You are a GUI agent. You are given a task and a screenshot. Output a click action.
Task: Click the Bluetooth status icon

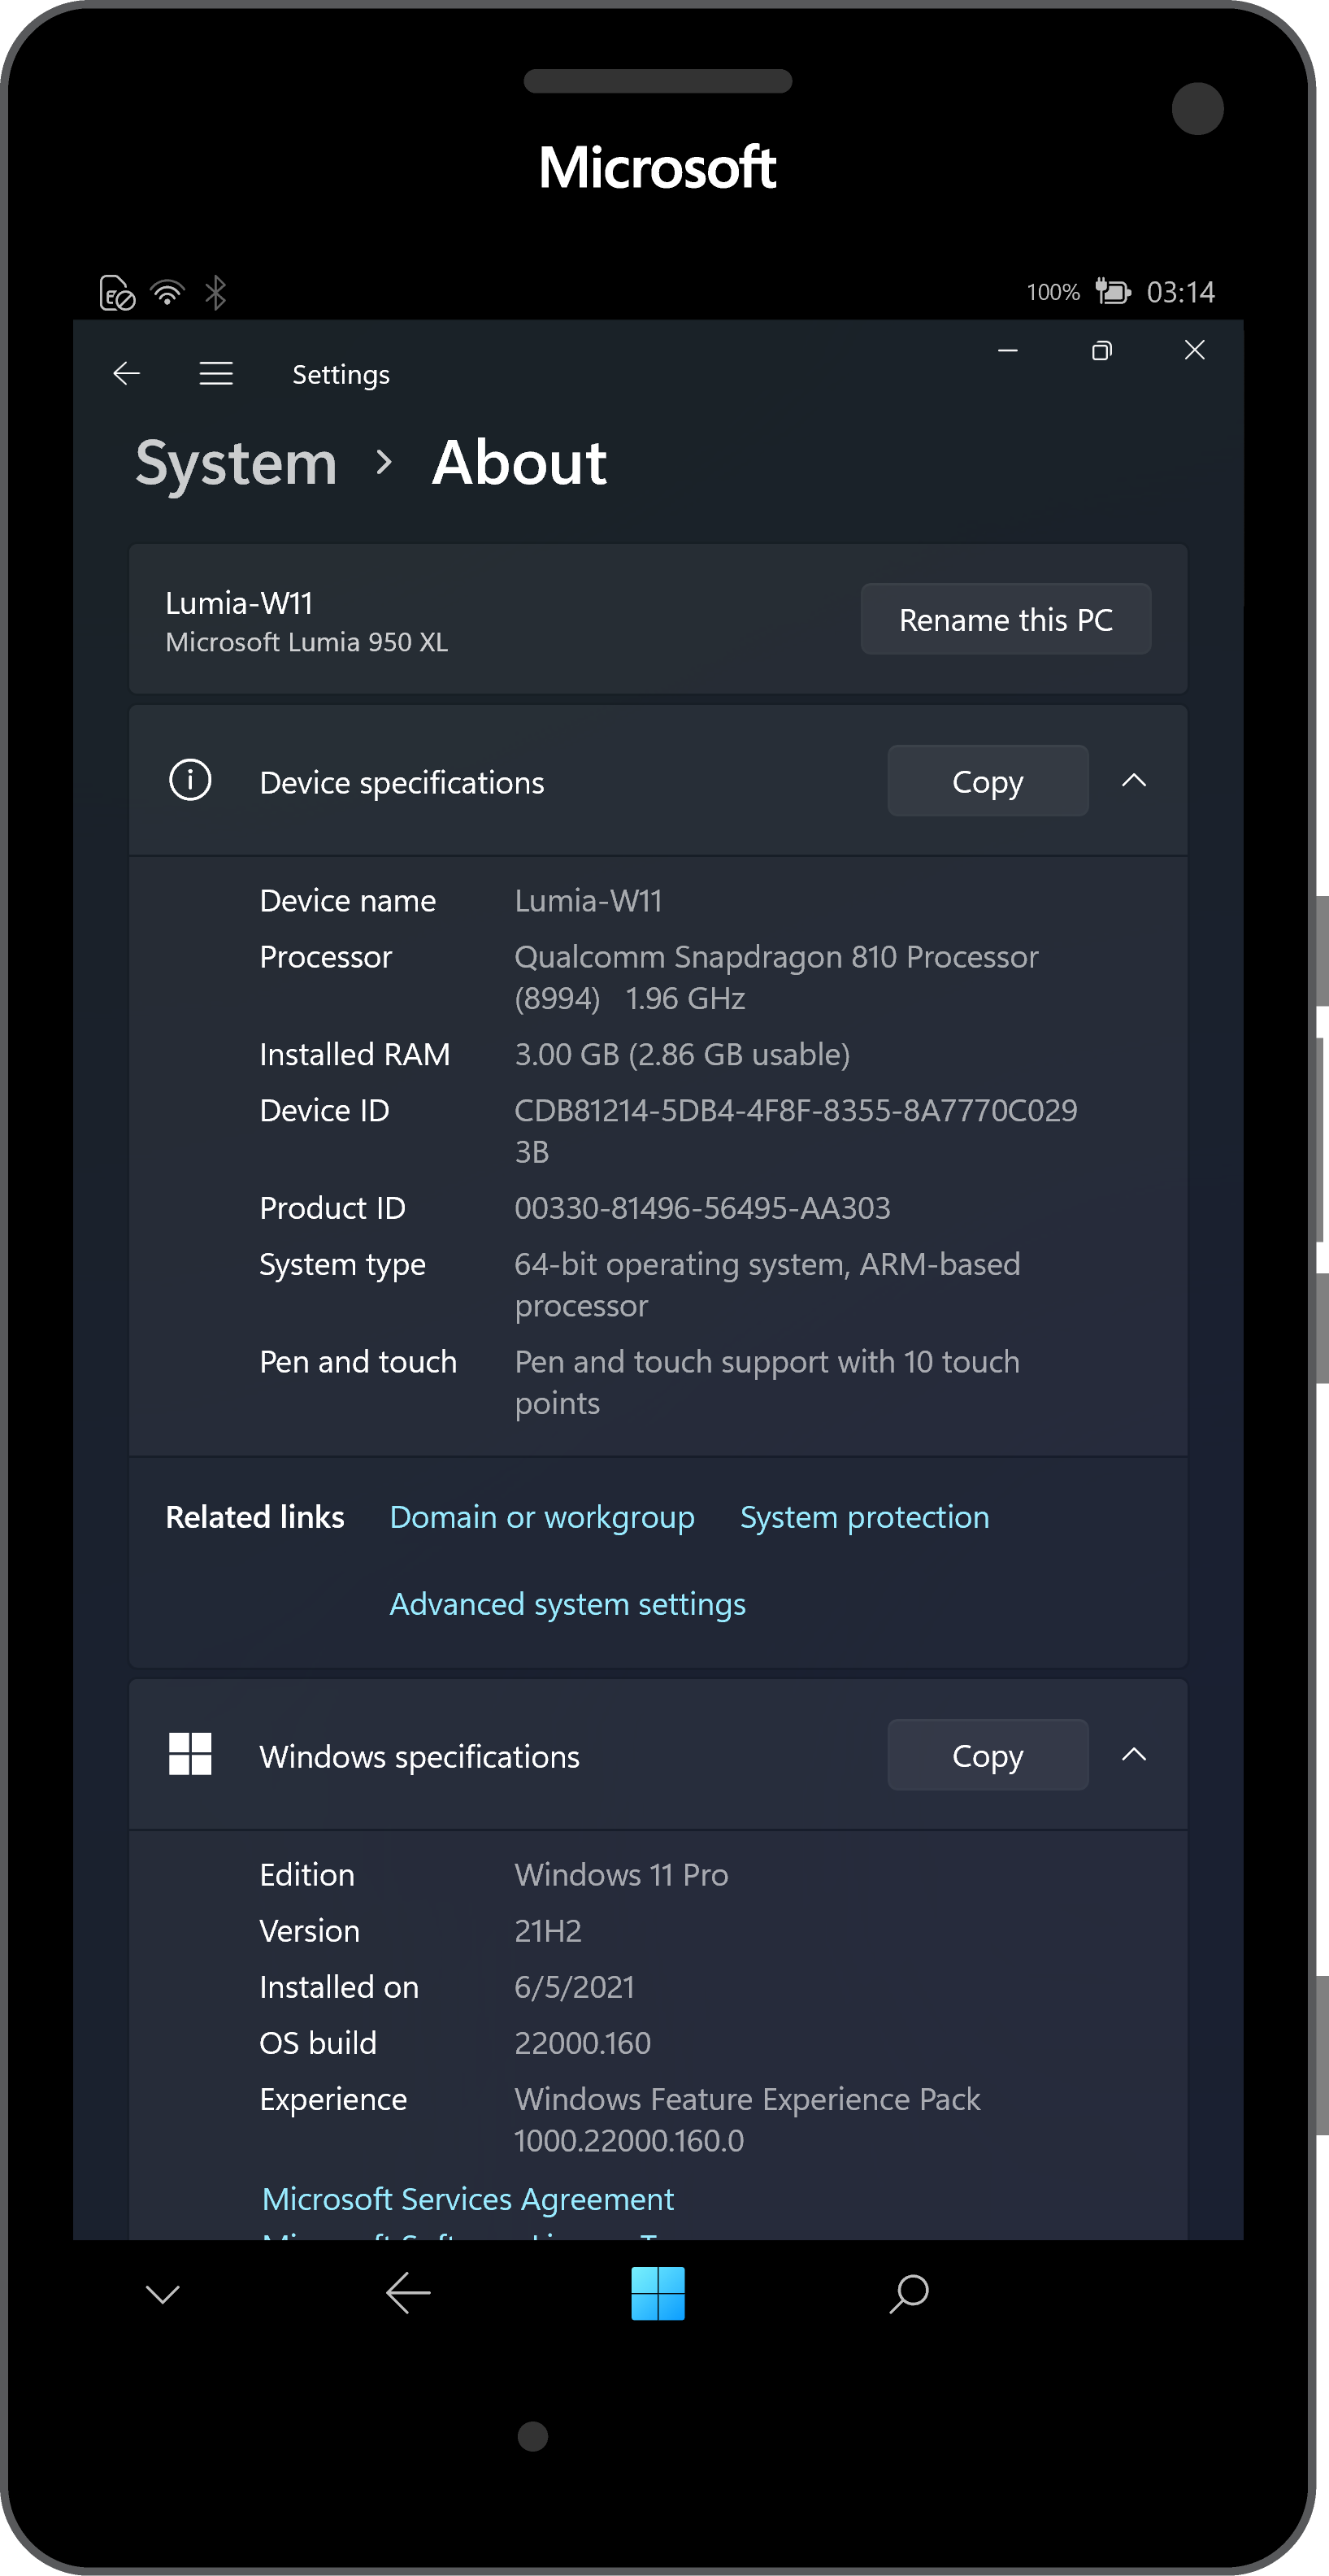(x=215, y=292)
